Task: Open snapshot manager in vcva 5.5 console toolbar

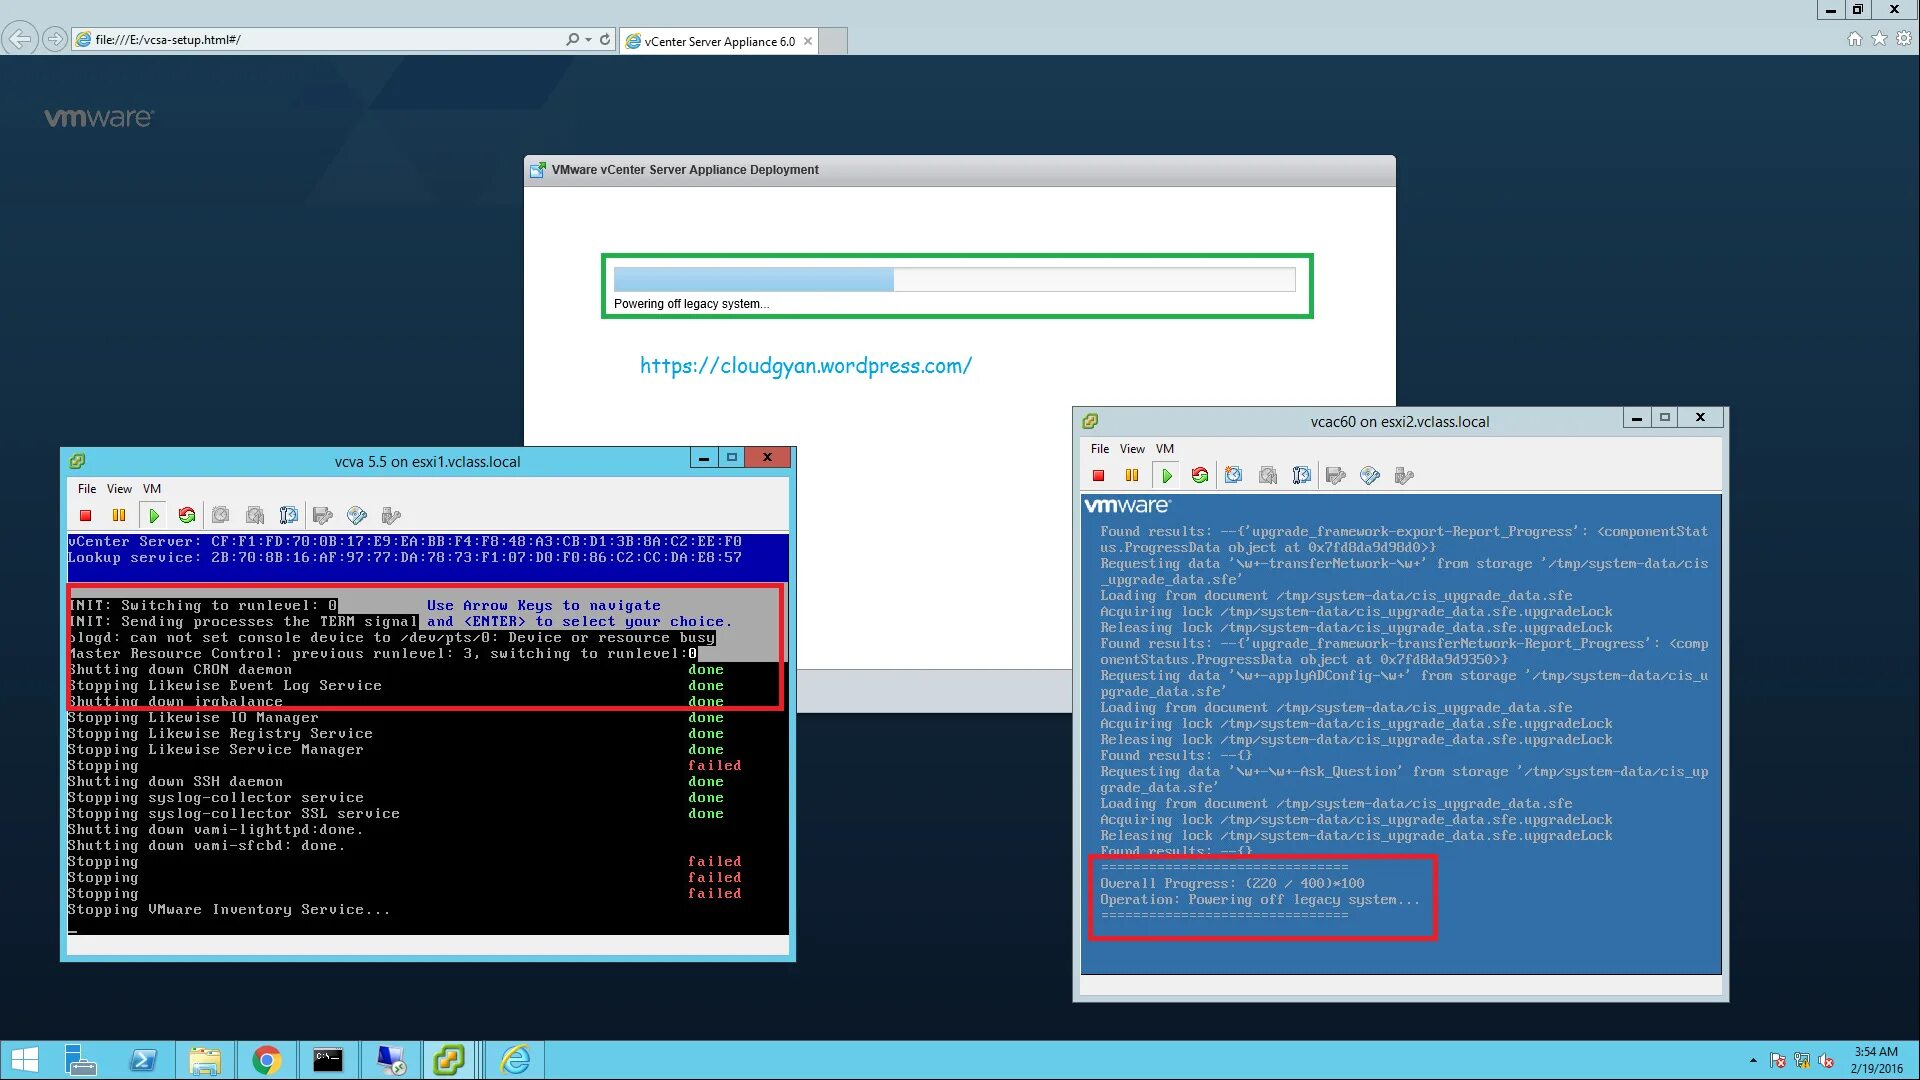Action: pyautogui.click(x=289, y=516)
